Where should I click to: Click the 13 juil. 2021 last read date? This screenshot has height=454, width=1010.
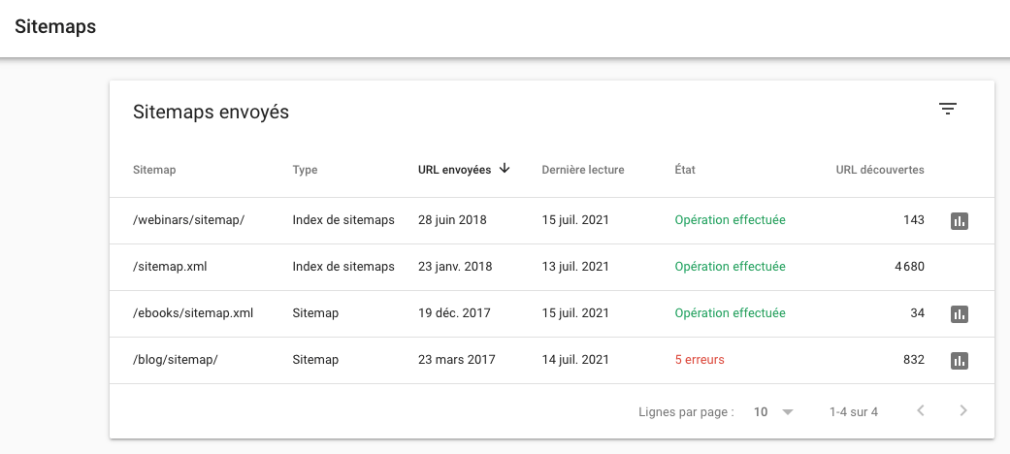(575, 267)
